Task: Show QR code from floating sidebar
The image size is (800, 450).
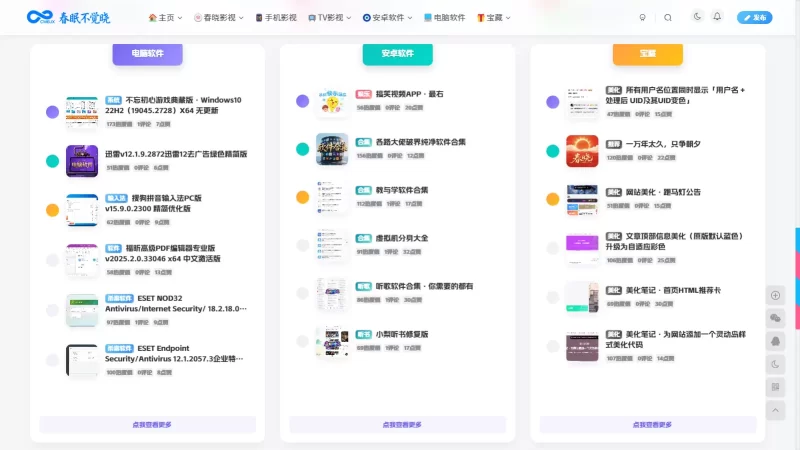Action: pos(776,387)
